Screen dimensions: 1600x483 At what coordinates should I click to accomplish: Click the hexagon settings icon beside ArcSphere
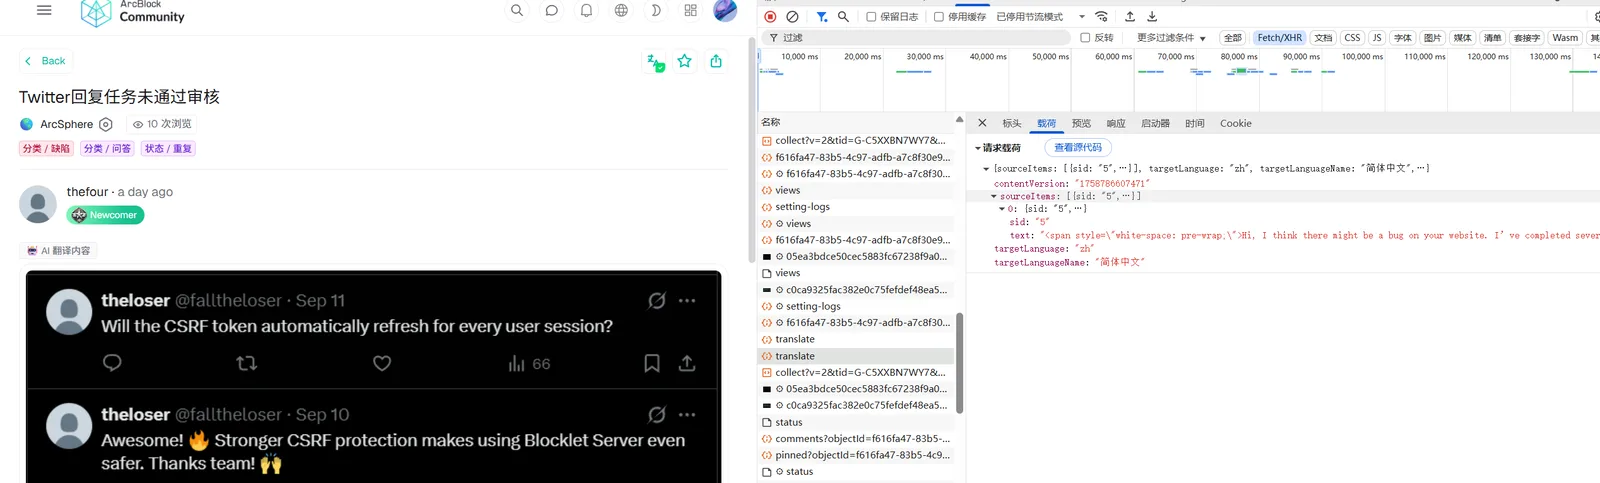(106, 124)
